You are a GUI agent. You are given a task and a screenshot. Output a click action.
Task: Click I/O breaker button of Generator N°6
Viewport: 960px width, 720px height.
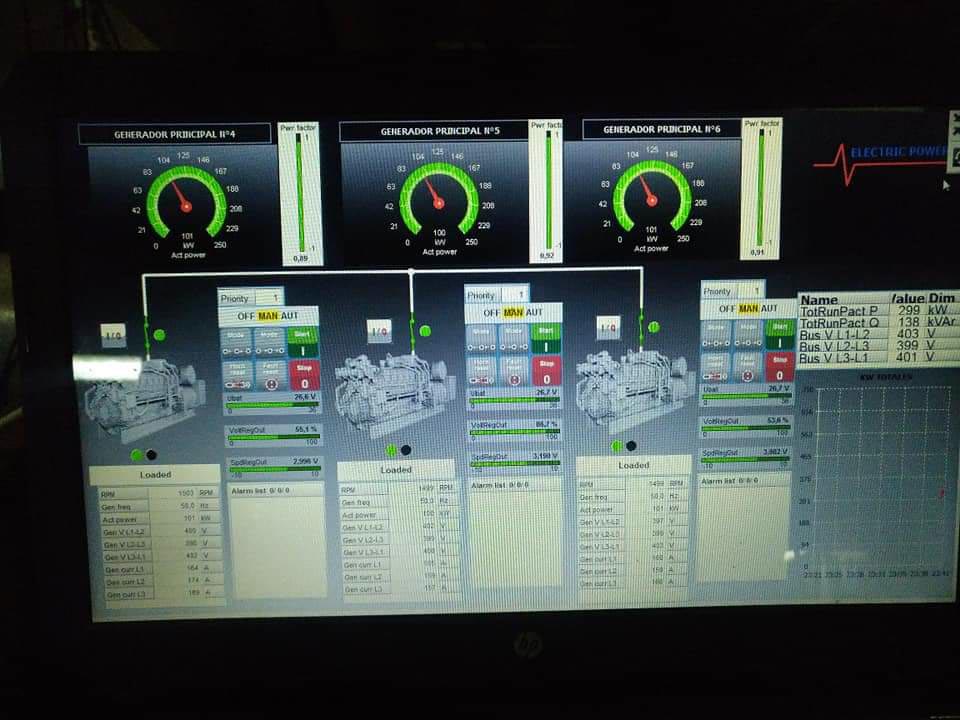pyautogui.click(x=608, y=327)
